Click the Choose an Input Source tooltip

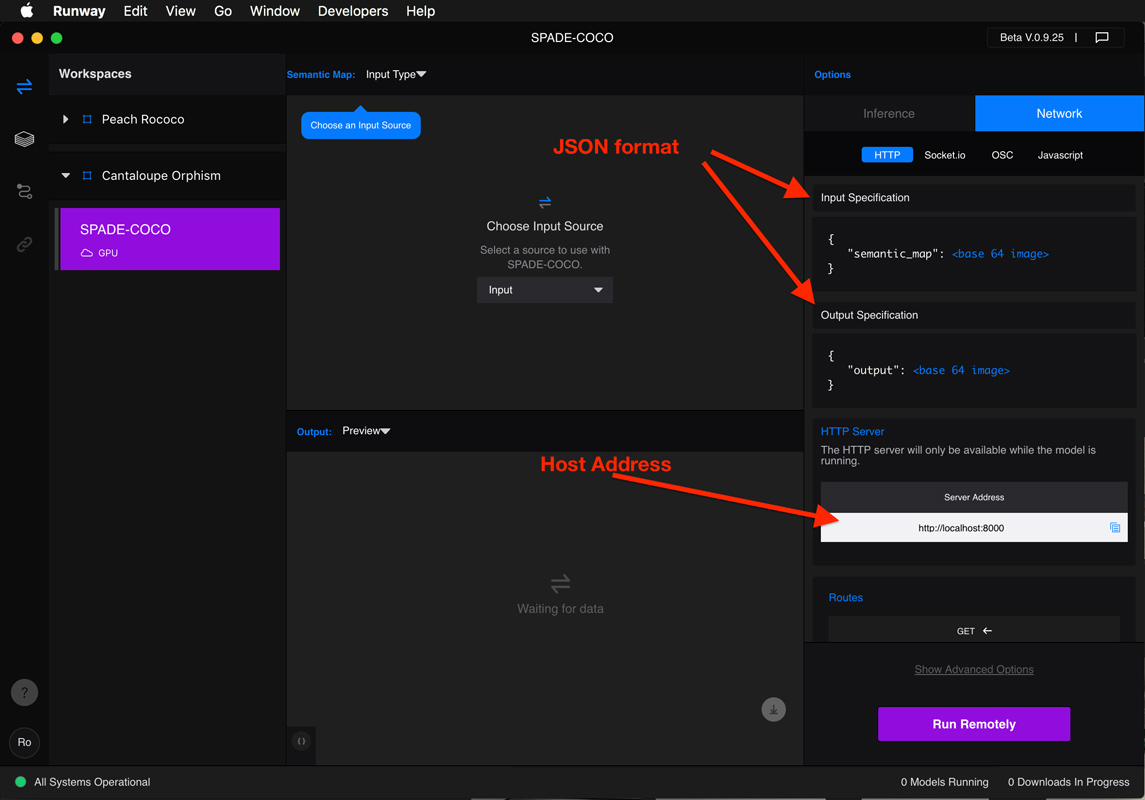(x=361, y=125)
